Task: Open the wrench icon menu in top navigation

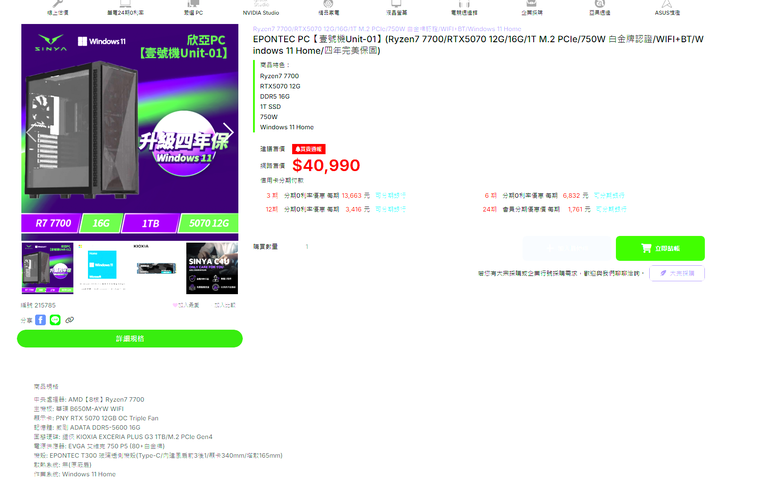Action: tap(58, 8)
